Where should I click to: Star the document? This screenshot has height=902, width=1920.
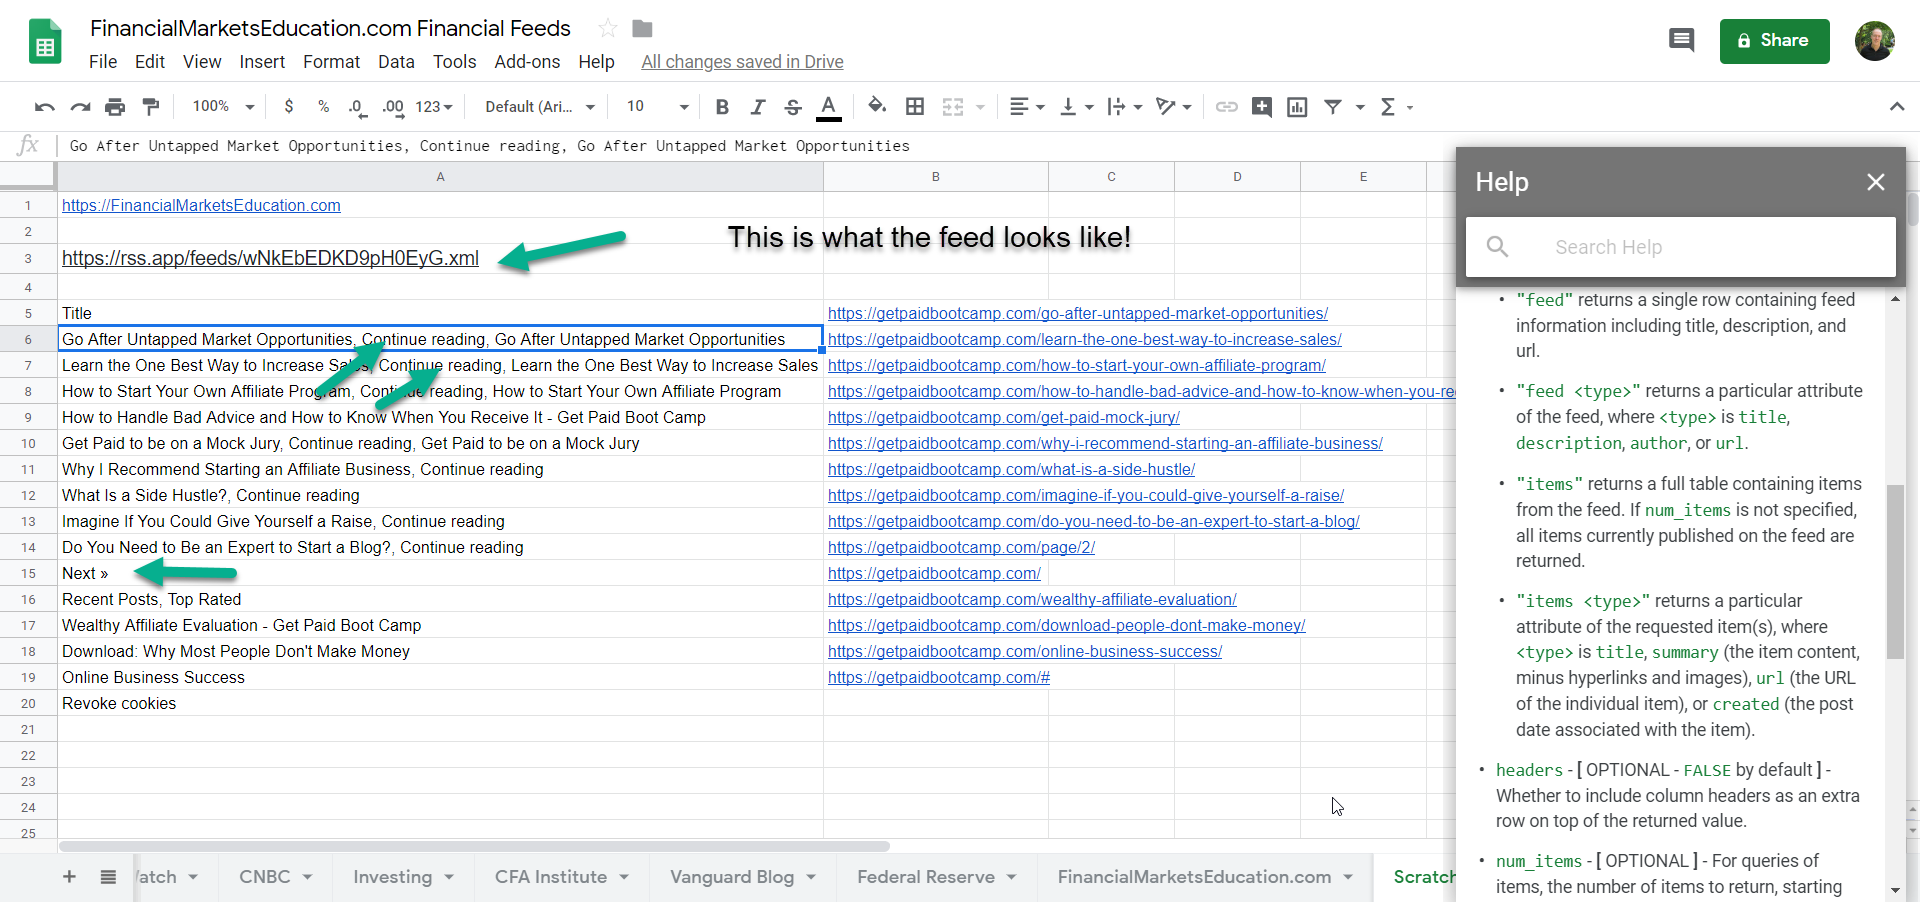pyautogui.click(x=607, y=29)
